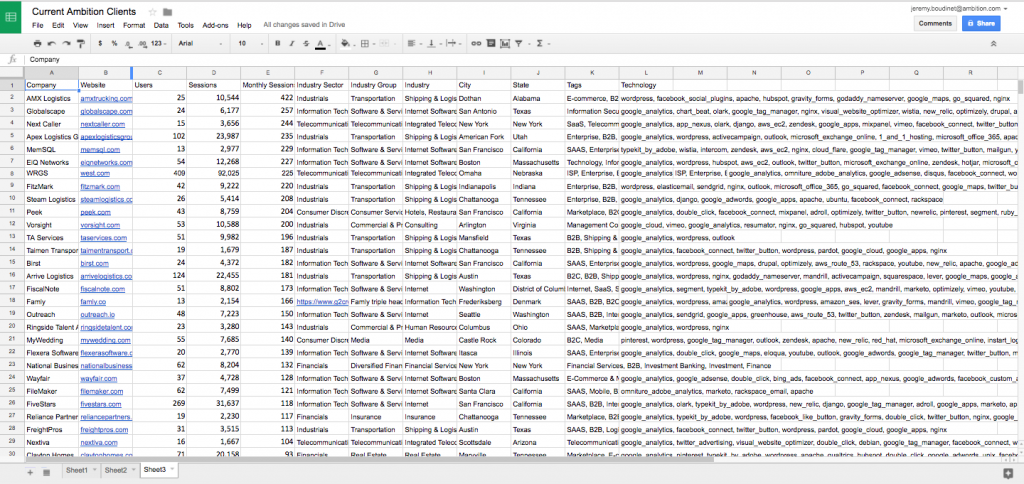
Task: Add a new sheet with plus icon
Action: click(x=30, y=472)
